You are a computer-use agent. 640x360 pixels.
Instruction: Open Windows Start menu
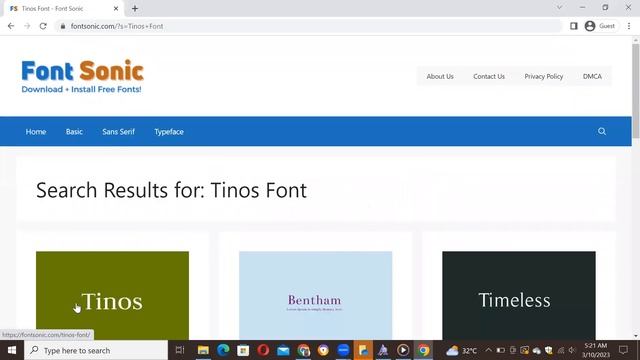(x=11, y=350)
